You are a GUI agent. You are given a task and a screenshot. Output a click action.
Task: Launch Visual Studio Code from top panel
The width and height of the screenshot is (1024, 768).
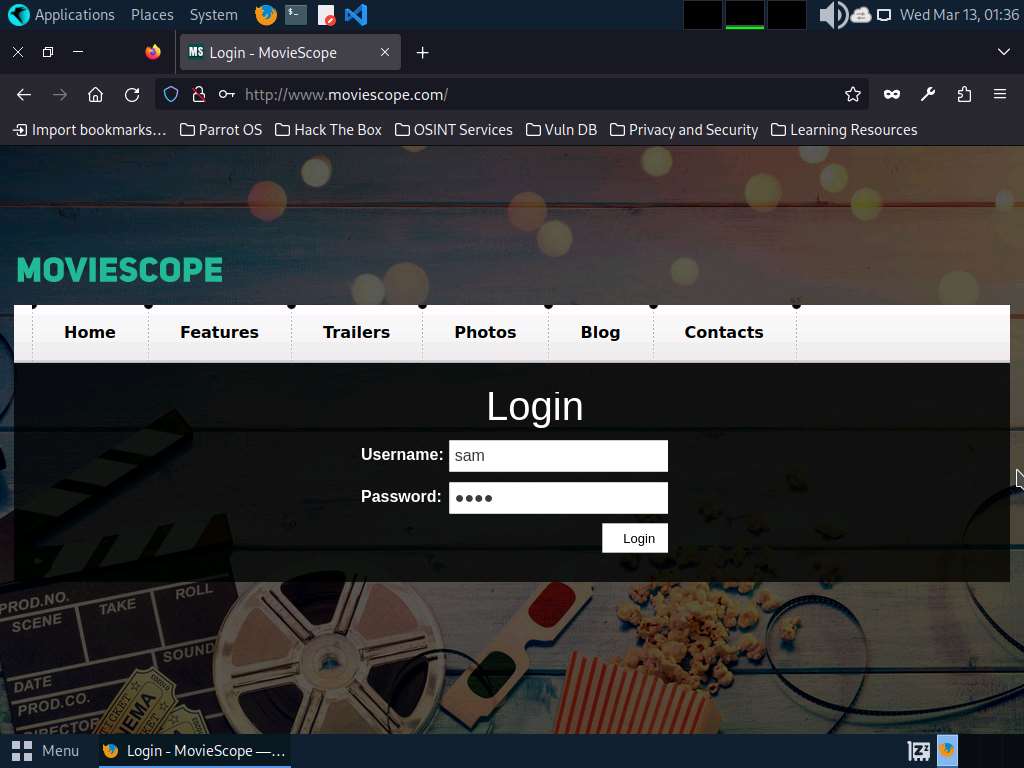355,15
